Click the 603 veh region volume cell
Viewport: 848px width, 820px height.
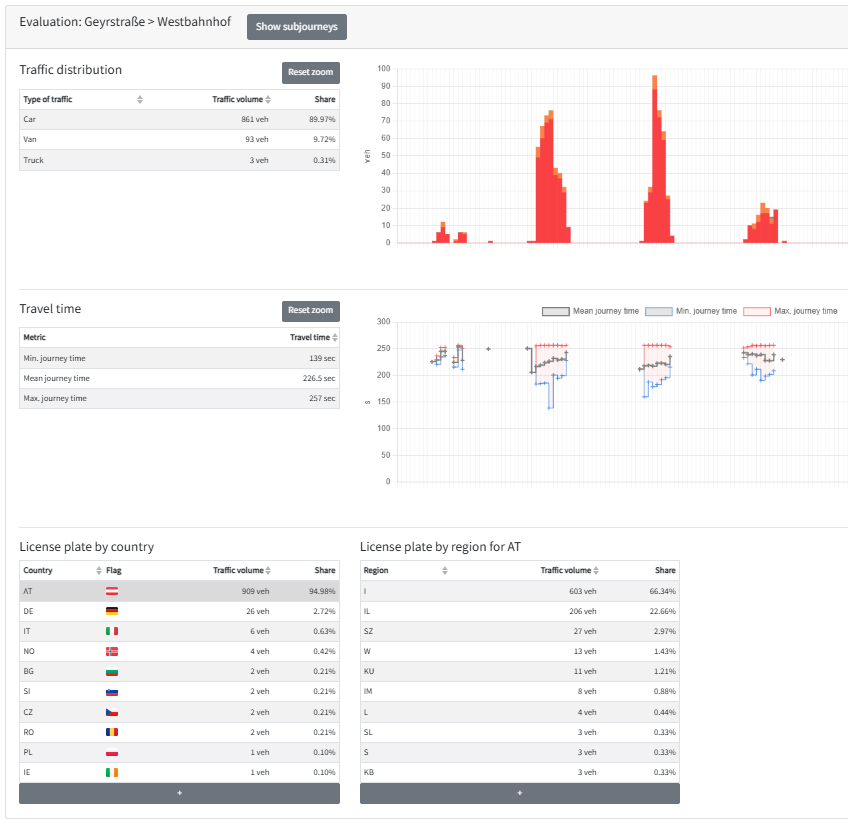pos(582,591)
